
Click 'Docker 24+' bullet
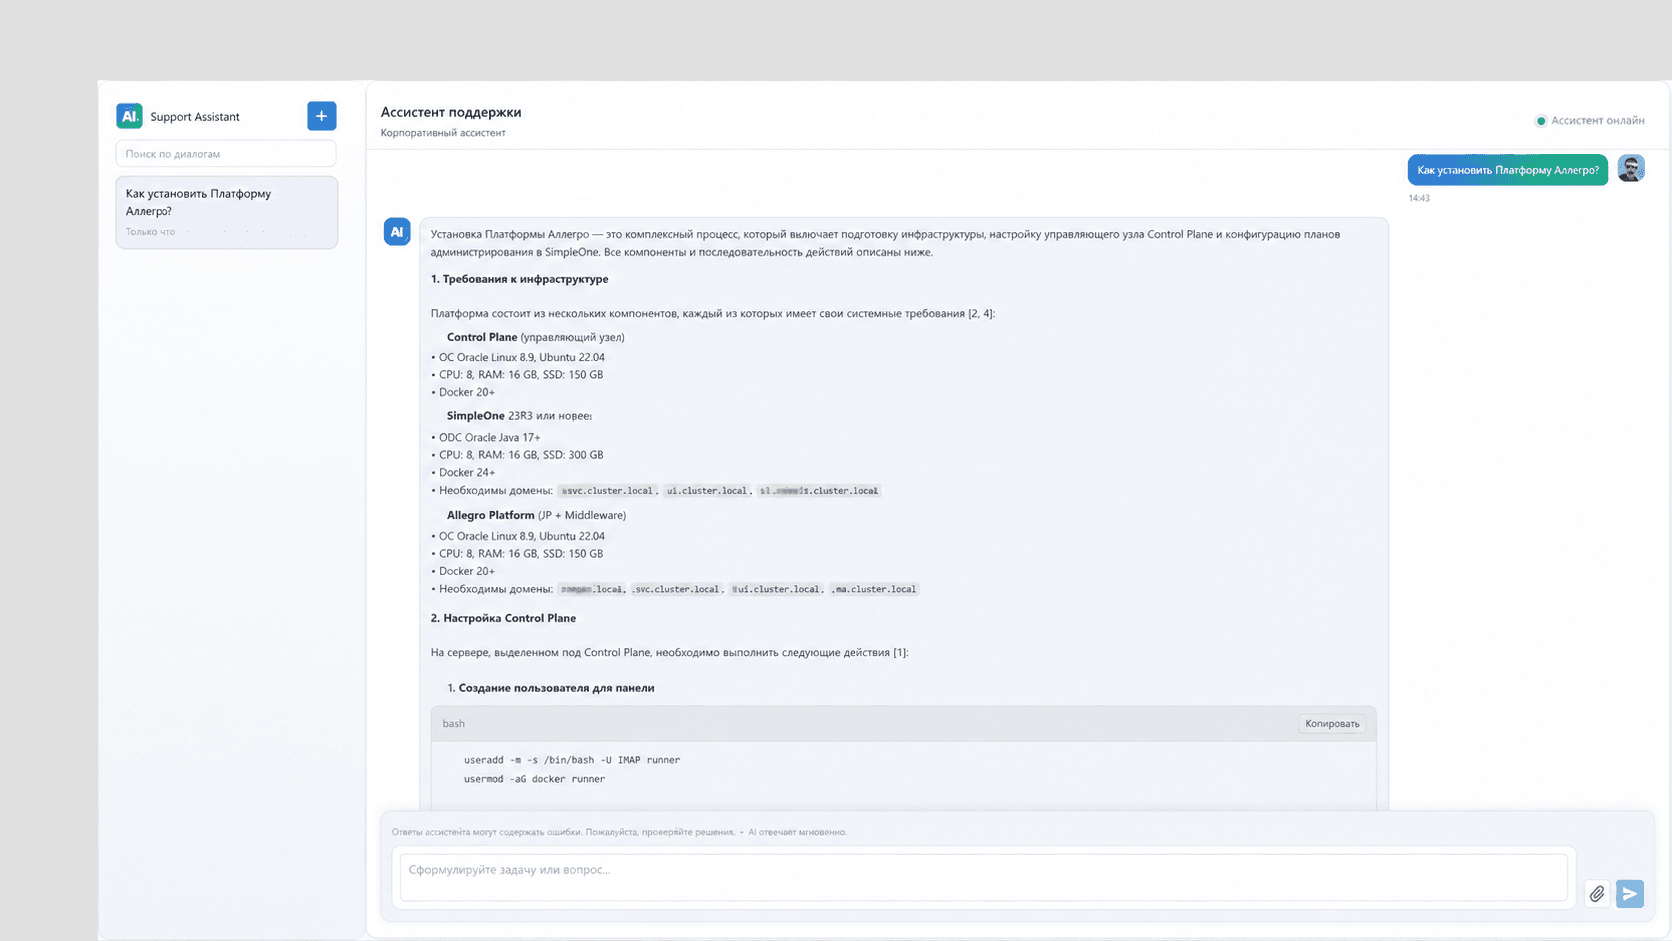tap(463, 472)
